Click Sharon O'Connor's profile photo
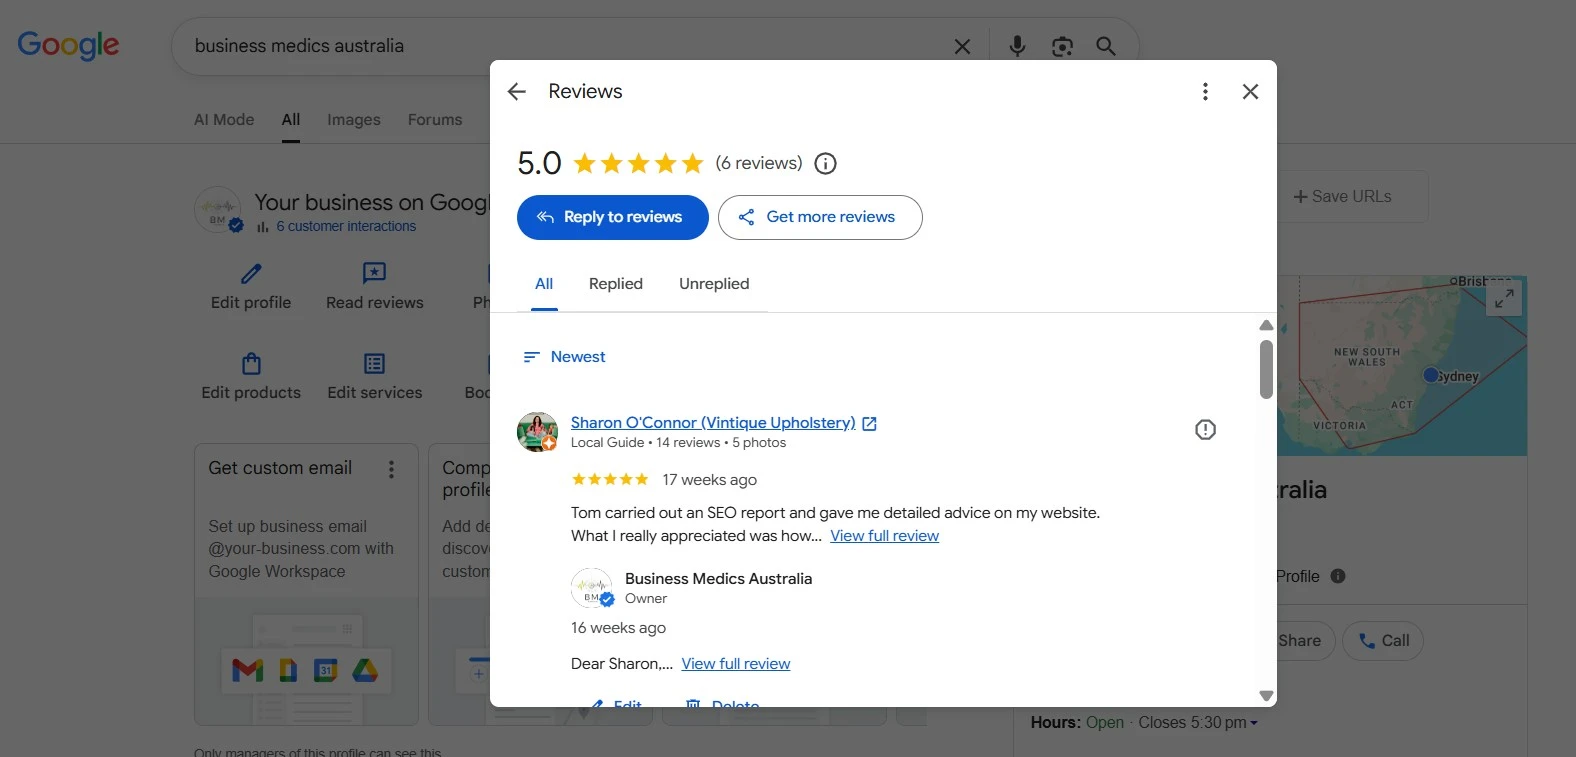The image size is (1576, 757). tap(537, 432)
